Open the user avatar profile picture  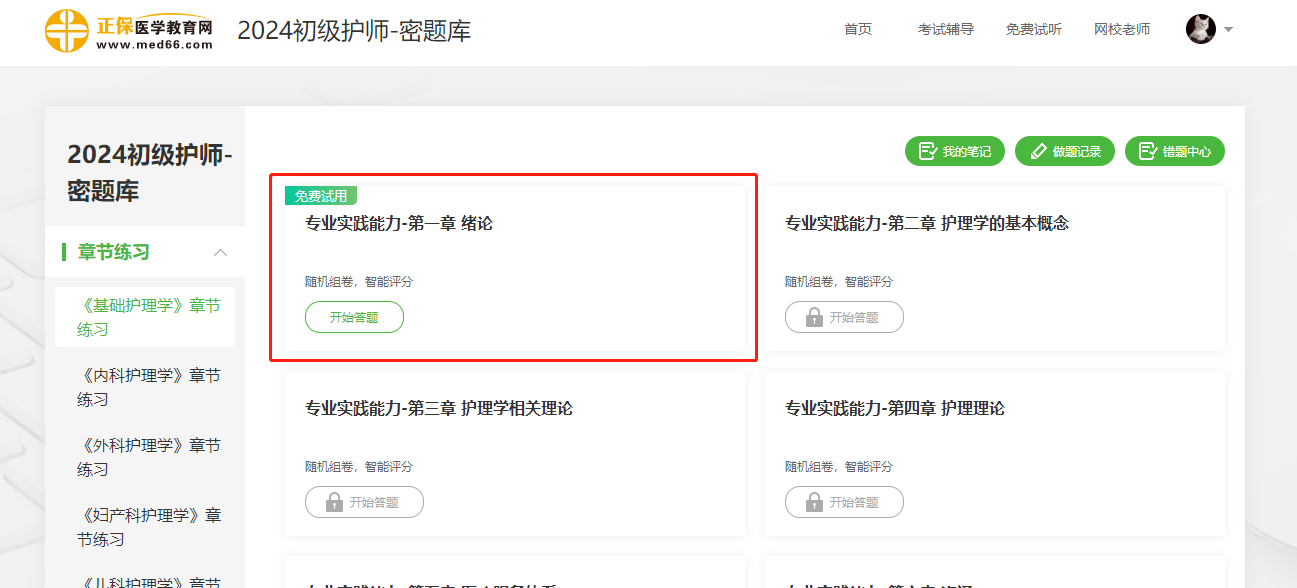tap(1200, 29)
